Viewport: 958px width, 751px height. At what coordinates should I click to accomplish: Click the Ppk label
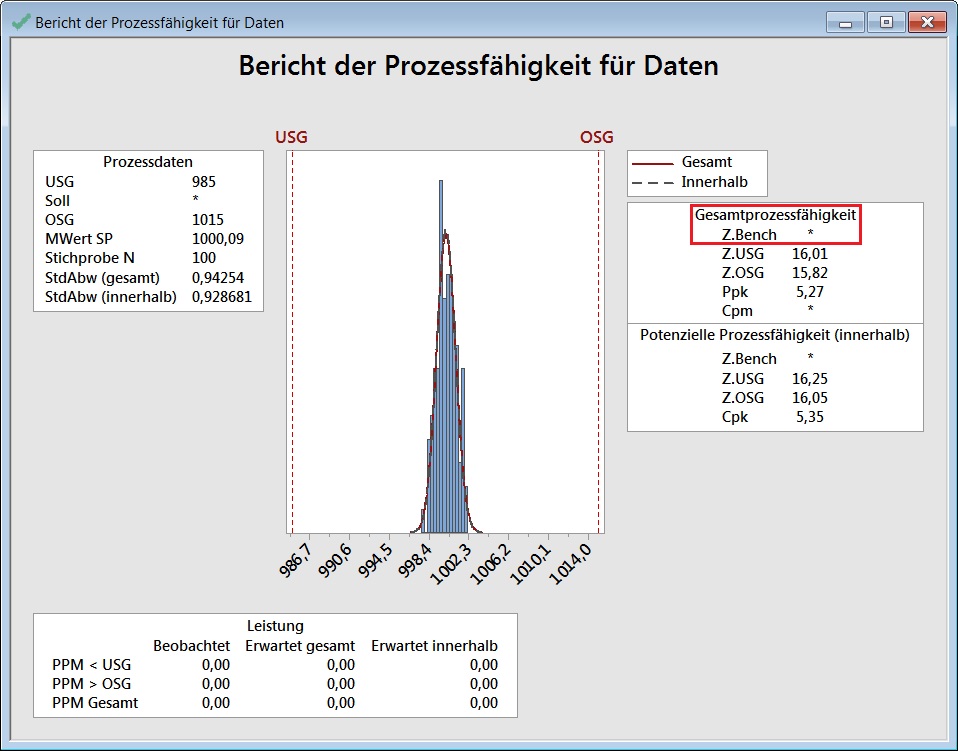pyautogui.click(x=734, y=292)
